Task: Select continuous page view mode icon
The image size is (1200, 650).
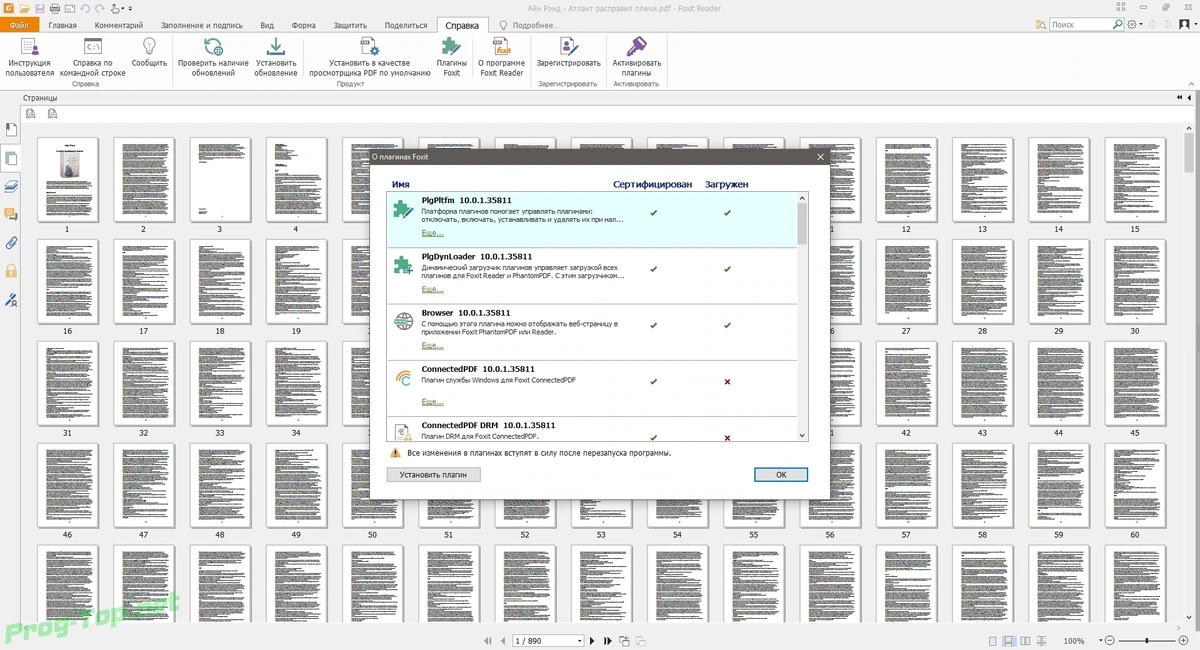Action: tap(1008, 641)
